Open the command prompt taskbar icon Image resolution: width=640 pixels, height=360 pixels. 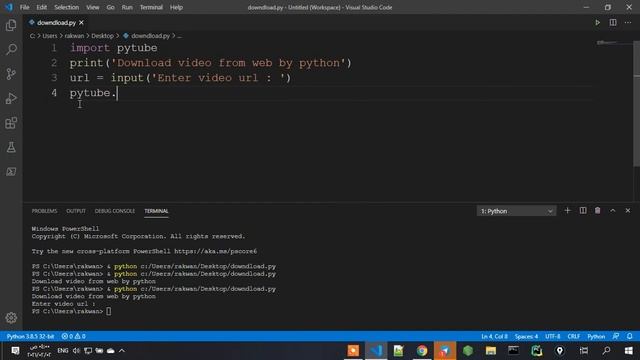513,351
